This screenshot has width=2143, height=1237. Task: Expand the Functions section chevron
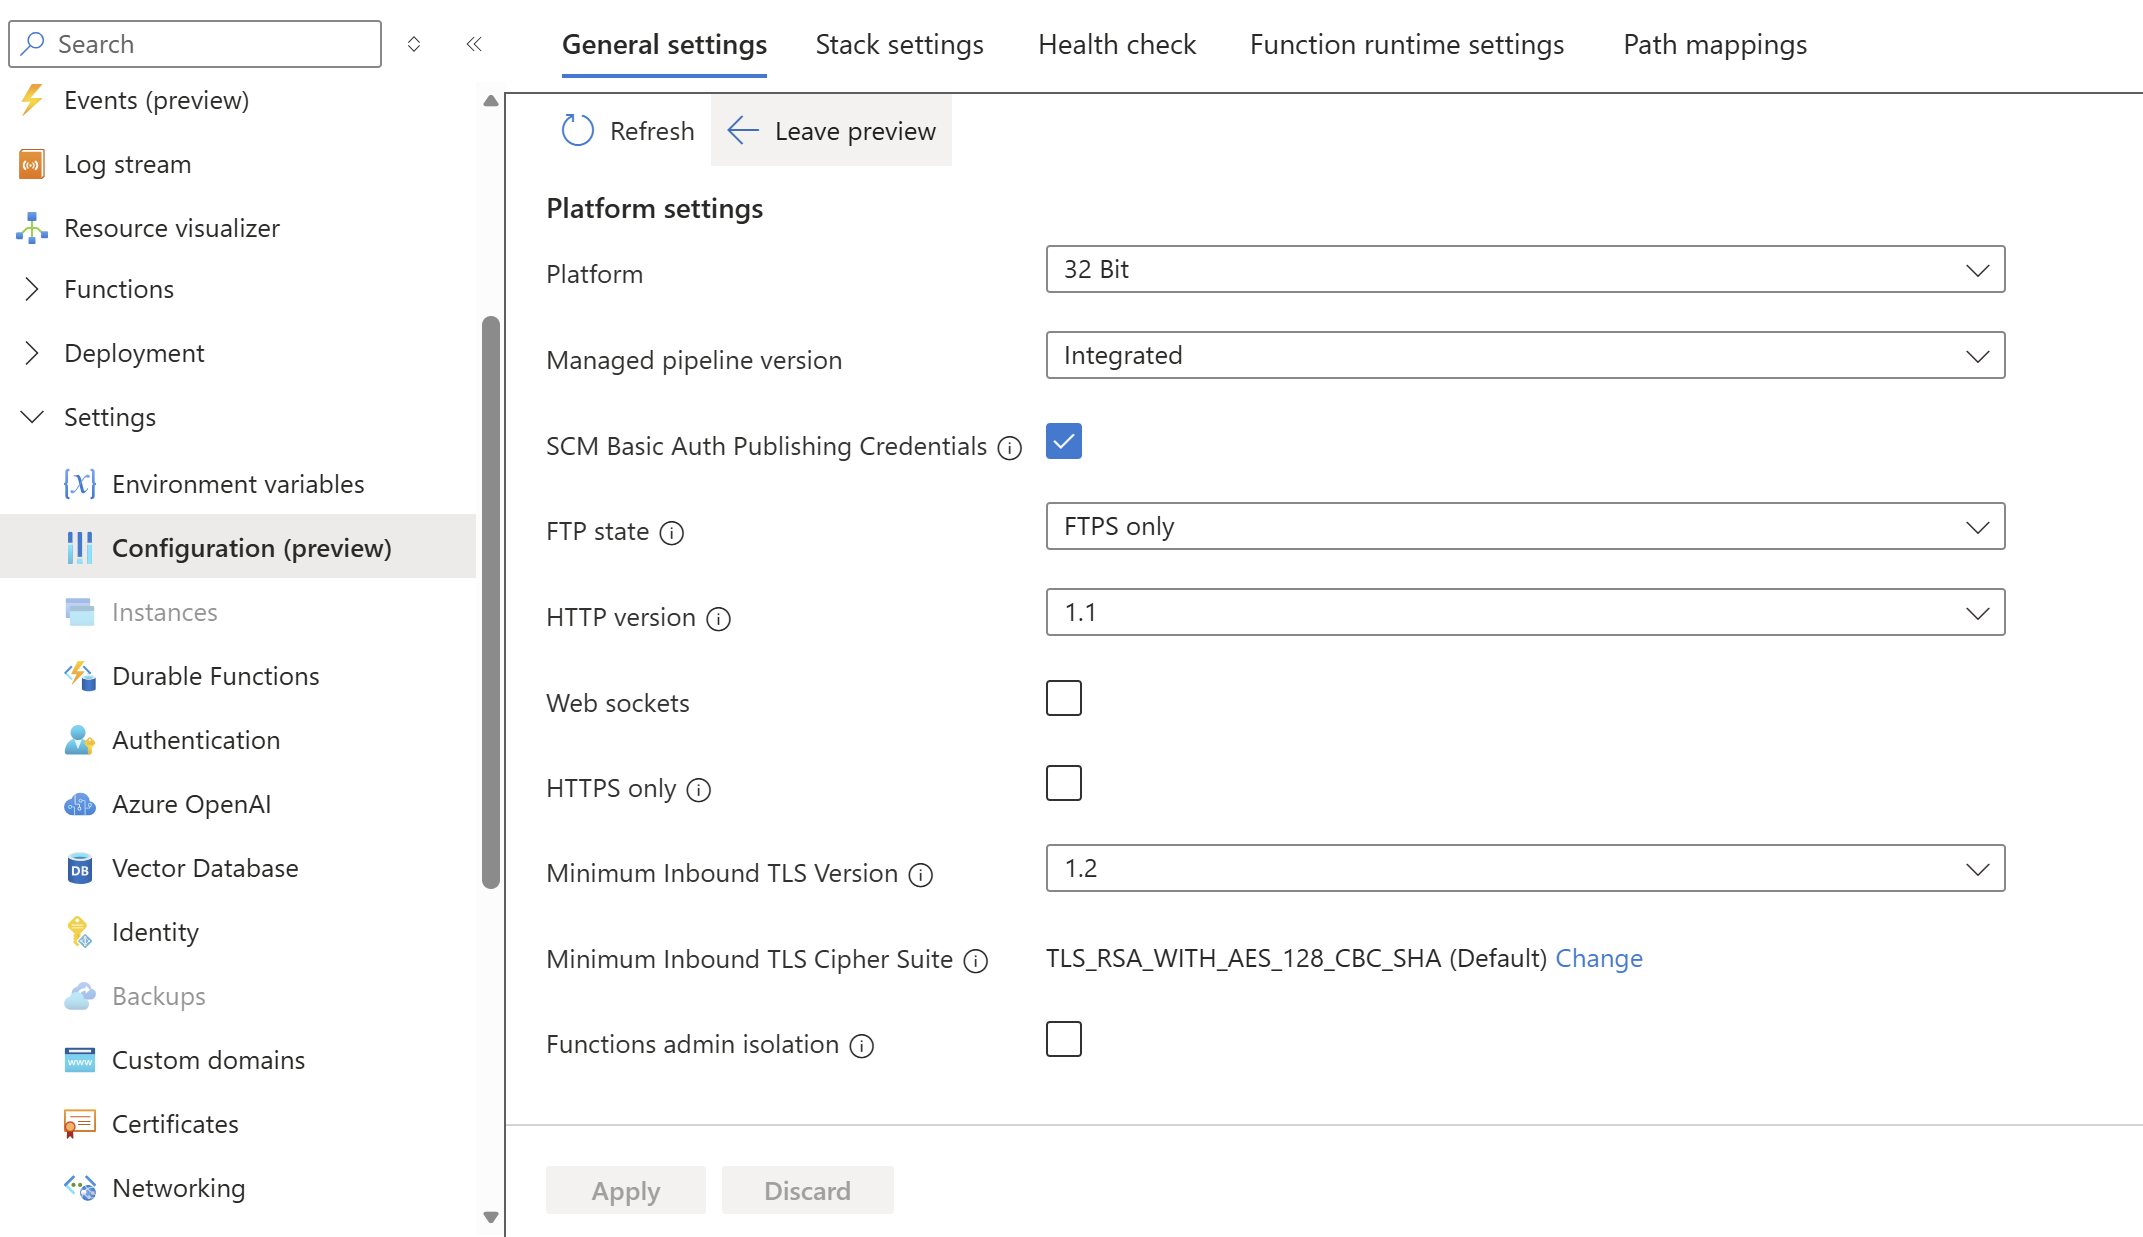click(x=32, y=289)
